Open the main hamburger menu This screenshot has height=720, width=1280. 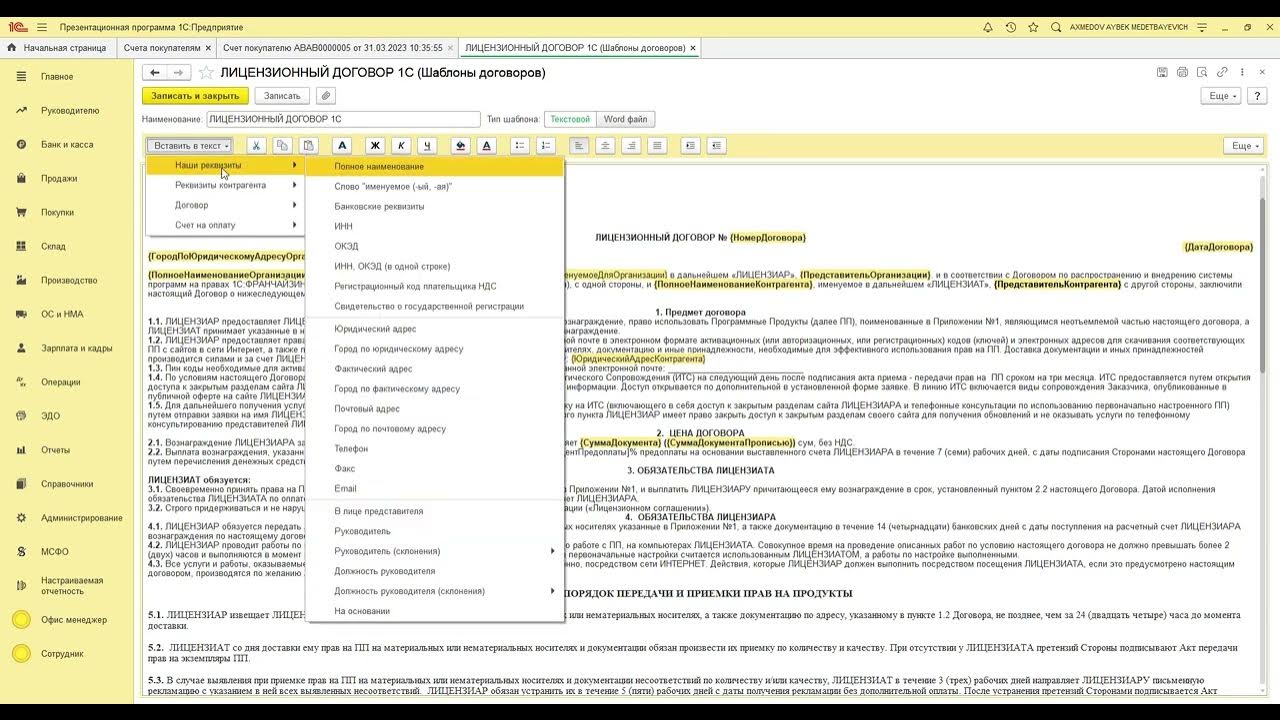(x=42, y=27)
